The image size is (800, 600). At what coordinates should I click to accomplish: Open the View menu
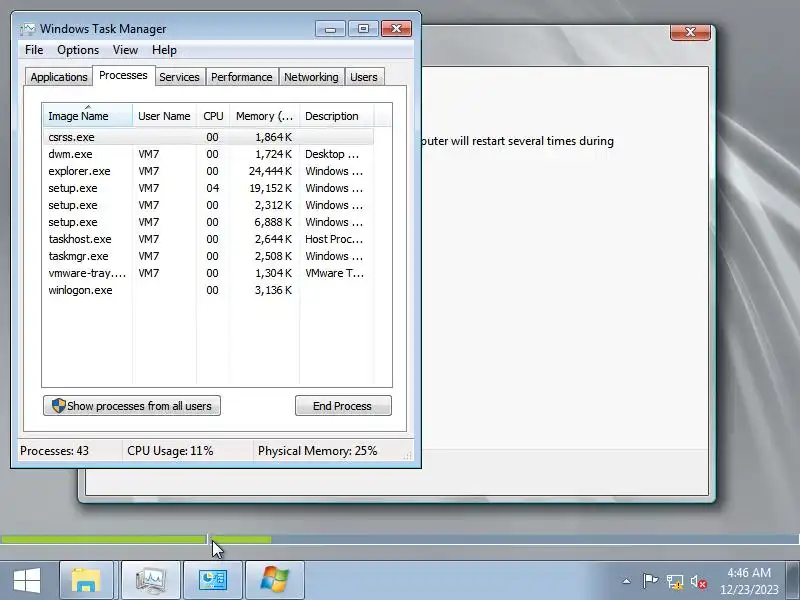(x=126, y=50)
